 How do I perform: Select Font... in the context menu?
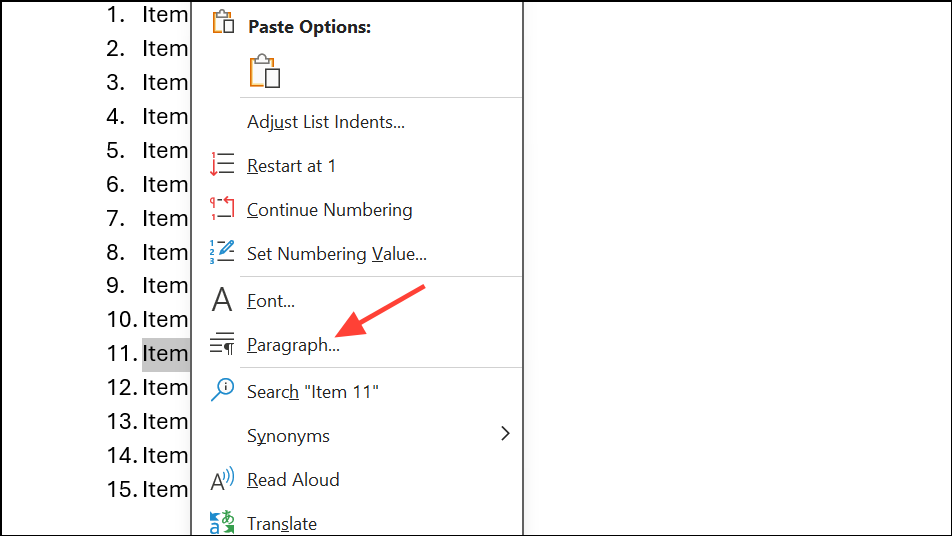click(271, 300)
